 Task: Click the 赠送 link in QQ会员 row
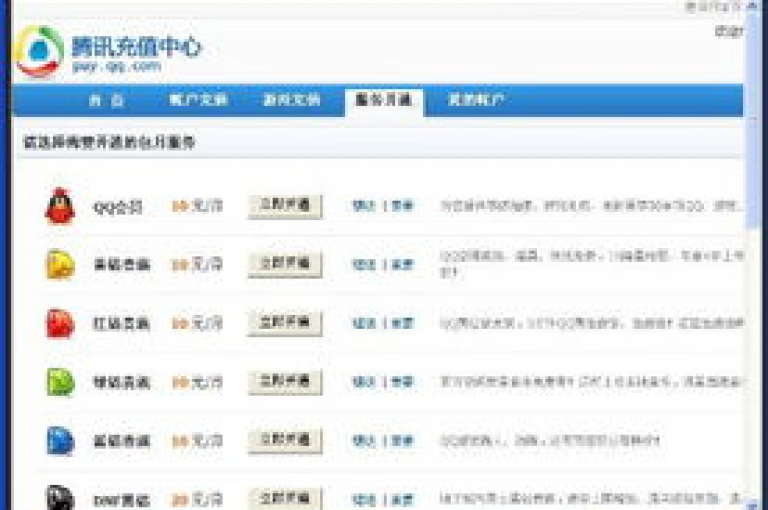[364, 206]
